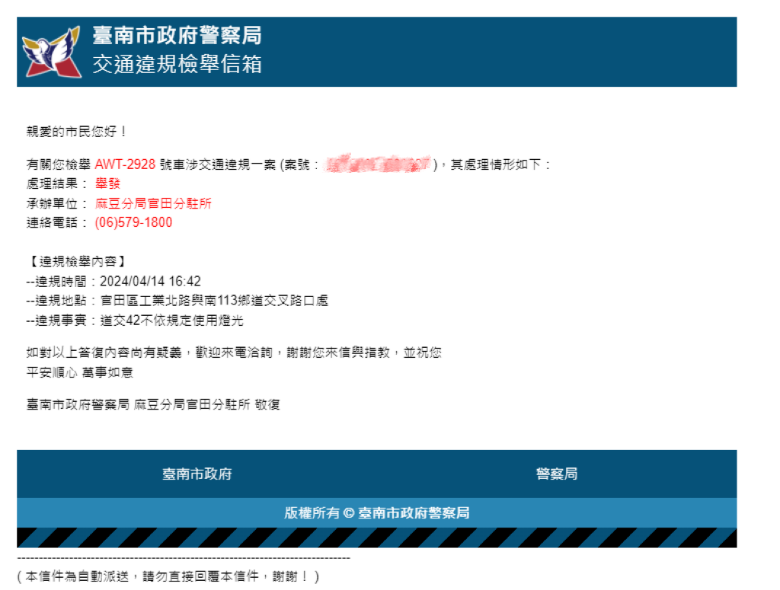Click the 【違規檢舉內容】 heading
Image resolution: width=780 pixels, height=590 pixels.
(77, 261)
